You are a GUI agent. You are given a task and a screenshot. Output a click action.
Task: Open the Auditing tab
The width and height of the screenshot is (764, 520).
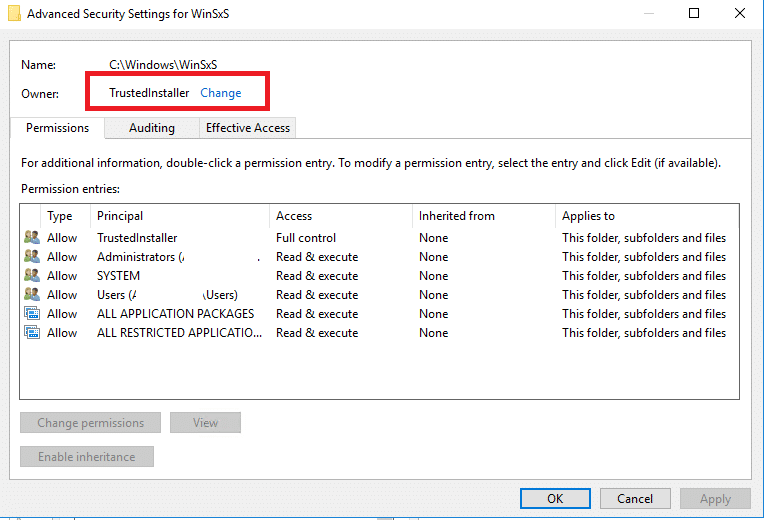[152, 128]
